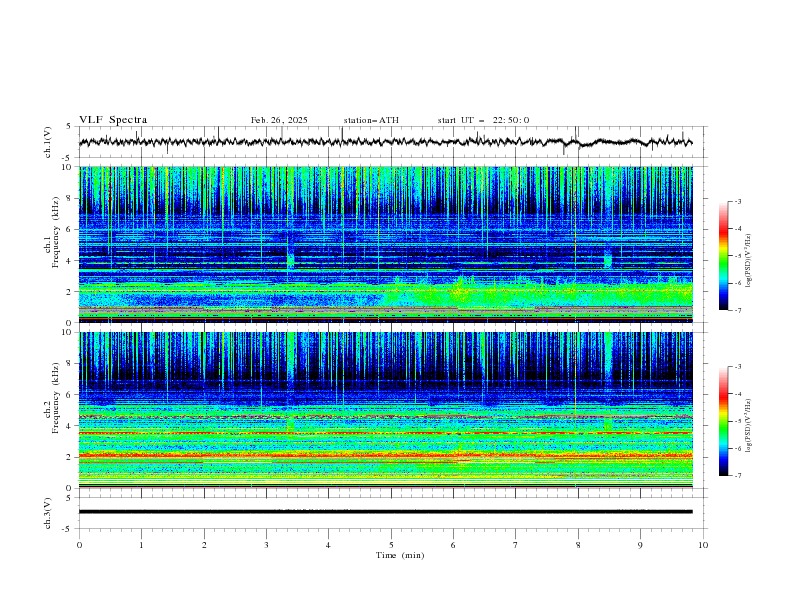
Task: Click the "-5" tick on ch.3(V) axis
Action: pos(68,529)
